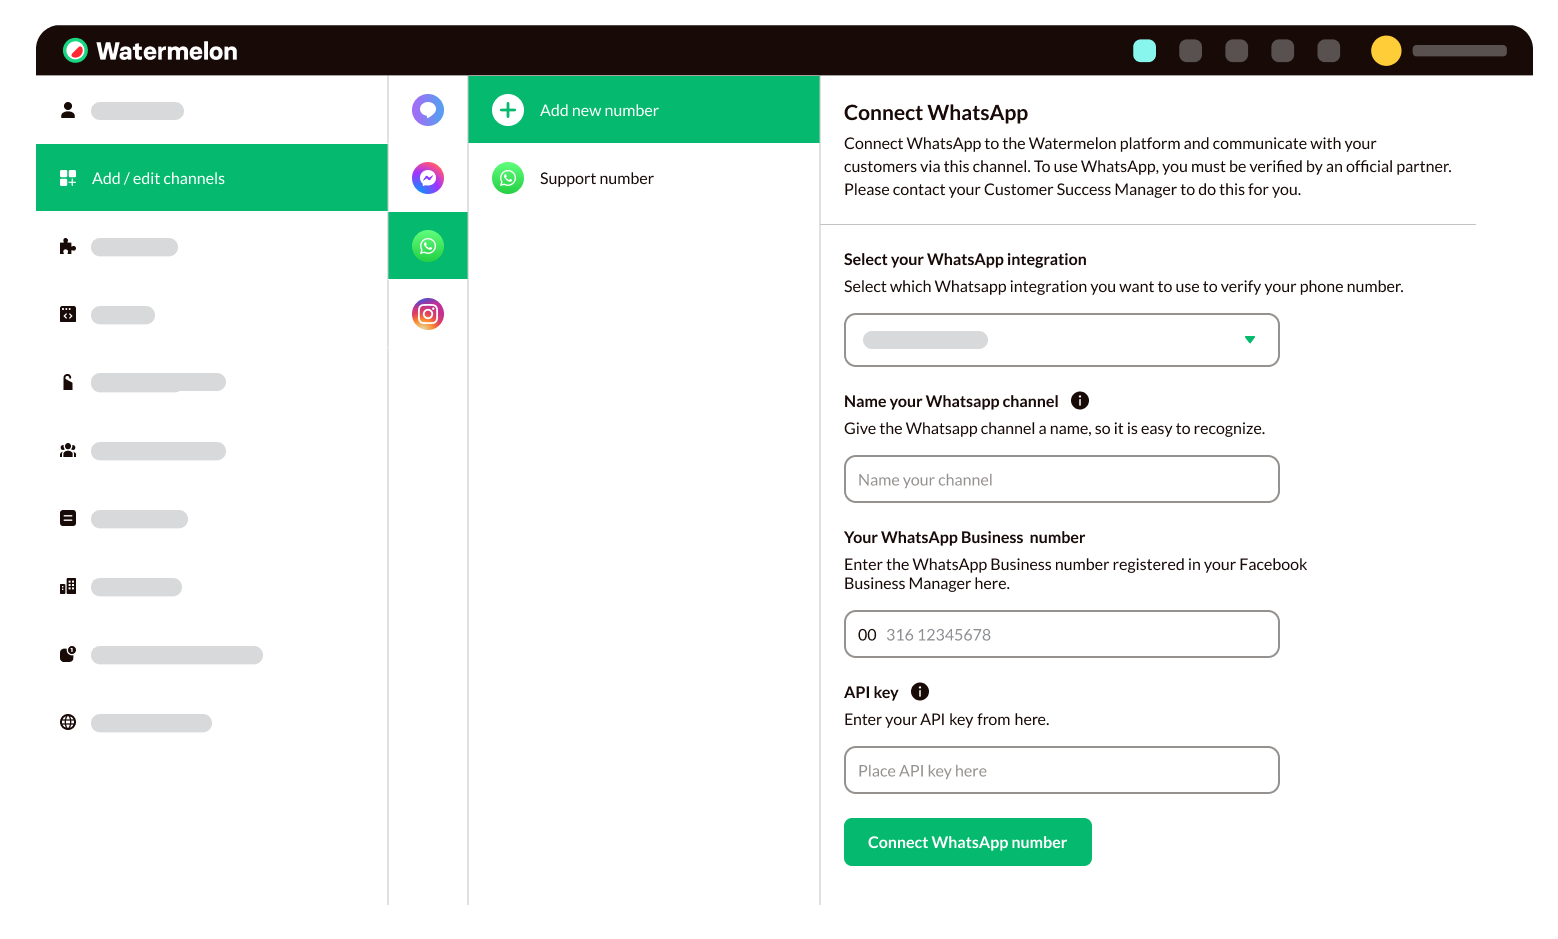Open the team members group sidebar icon

(x=68, y=450)
